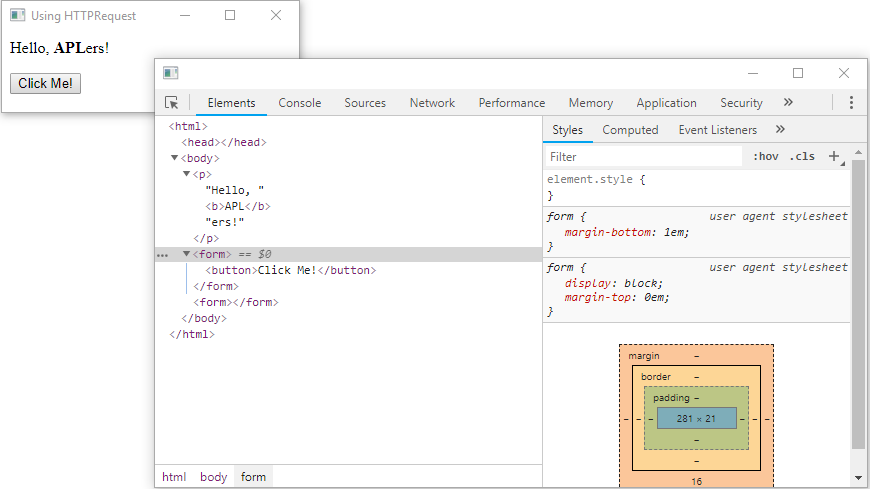Select body in the breadcrumb bar

pos(213,477)
